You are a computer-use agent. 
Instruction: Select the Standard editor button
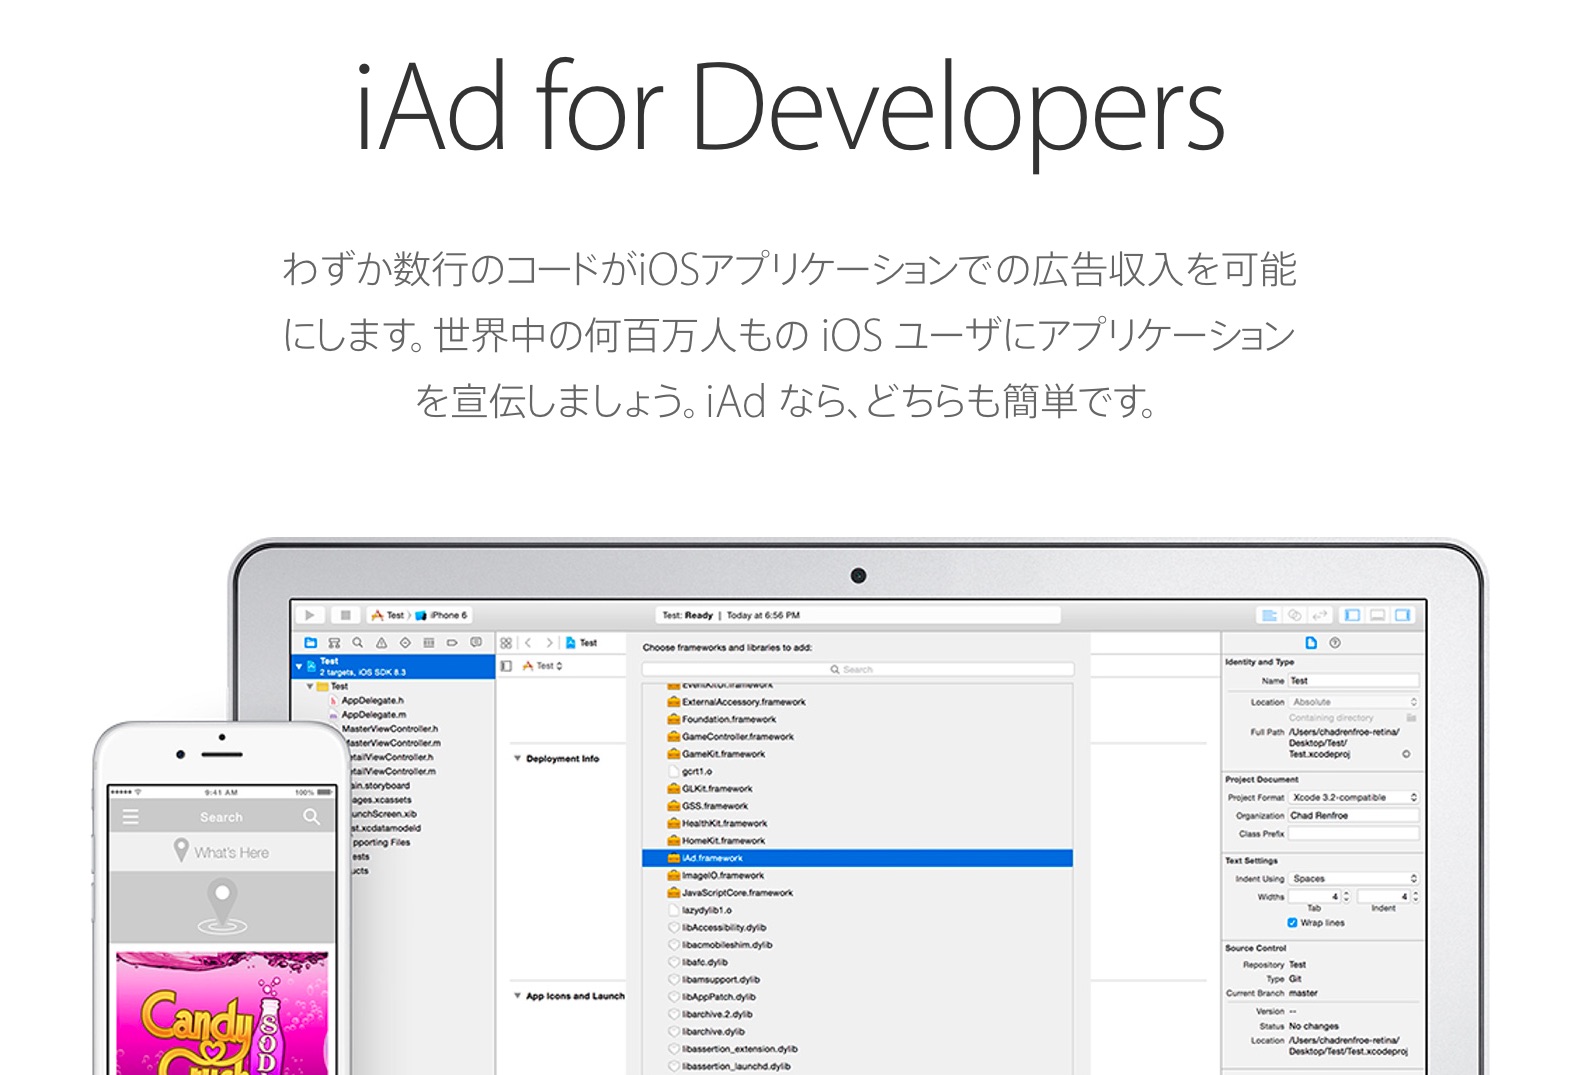tap(1269, 615)
